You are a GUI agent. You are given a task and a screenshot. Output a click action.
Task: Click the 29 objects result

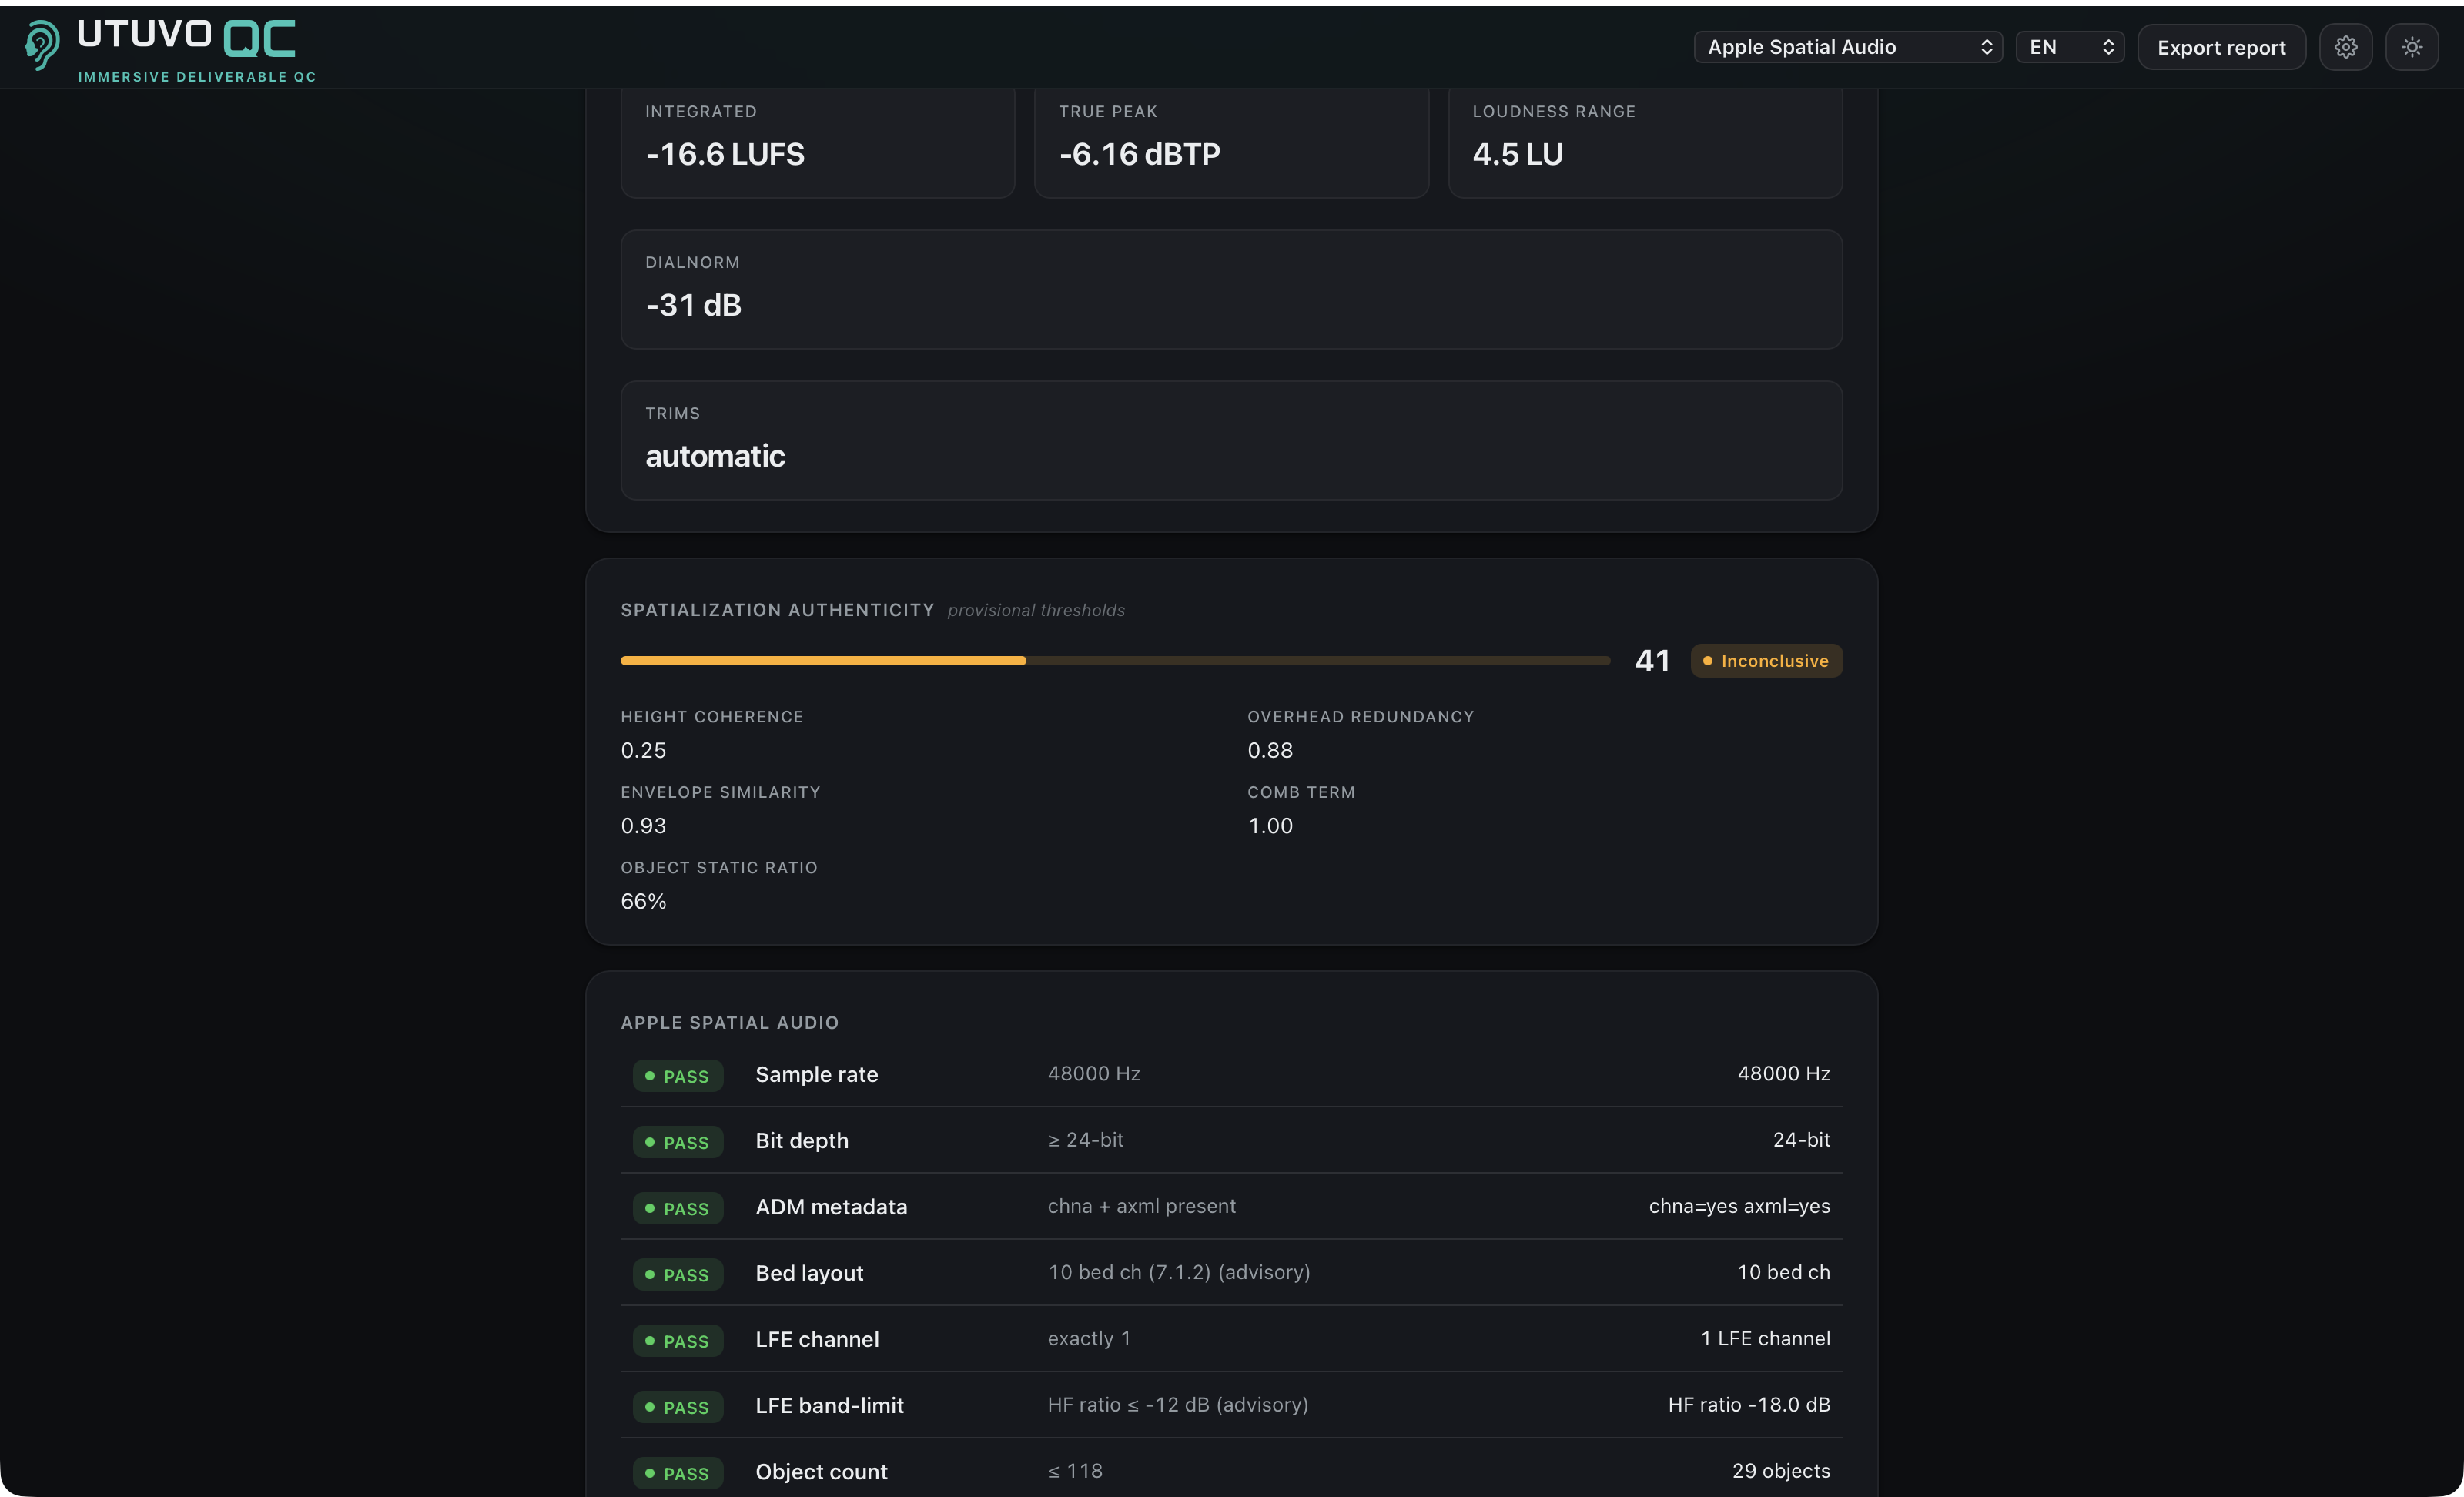tap(1780, 1471)
